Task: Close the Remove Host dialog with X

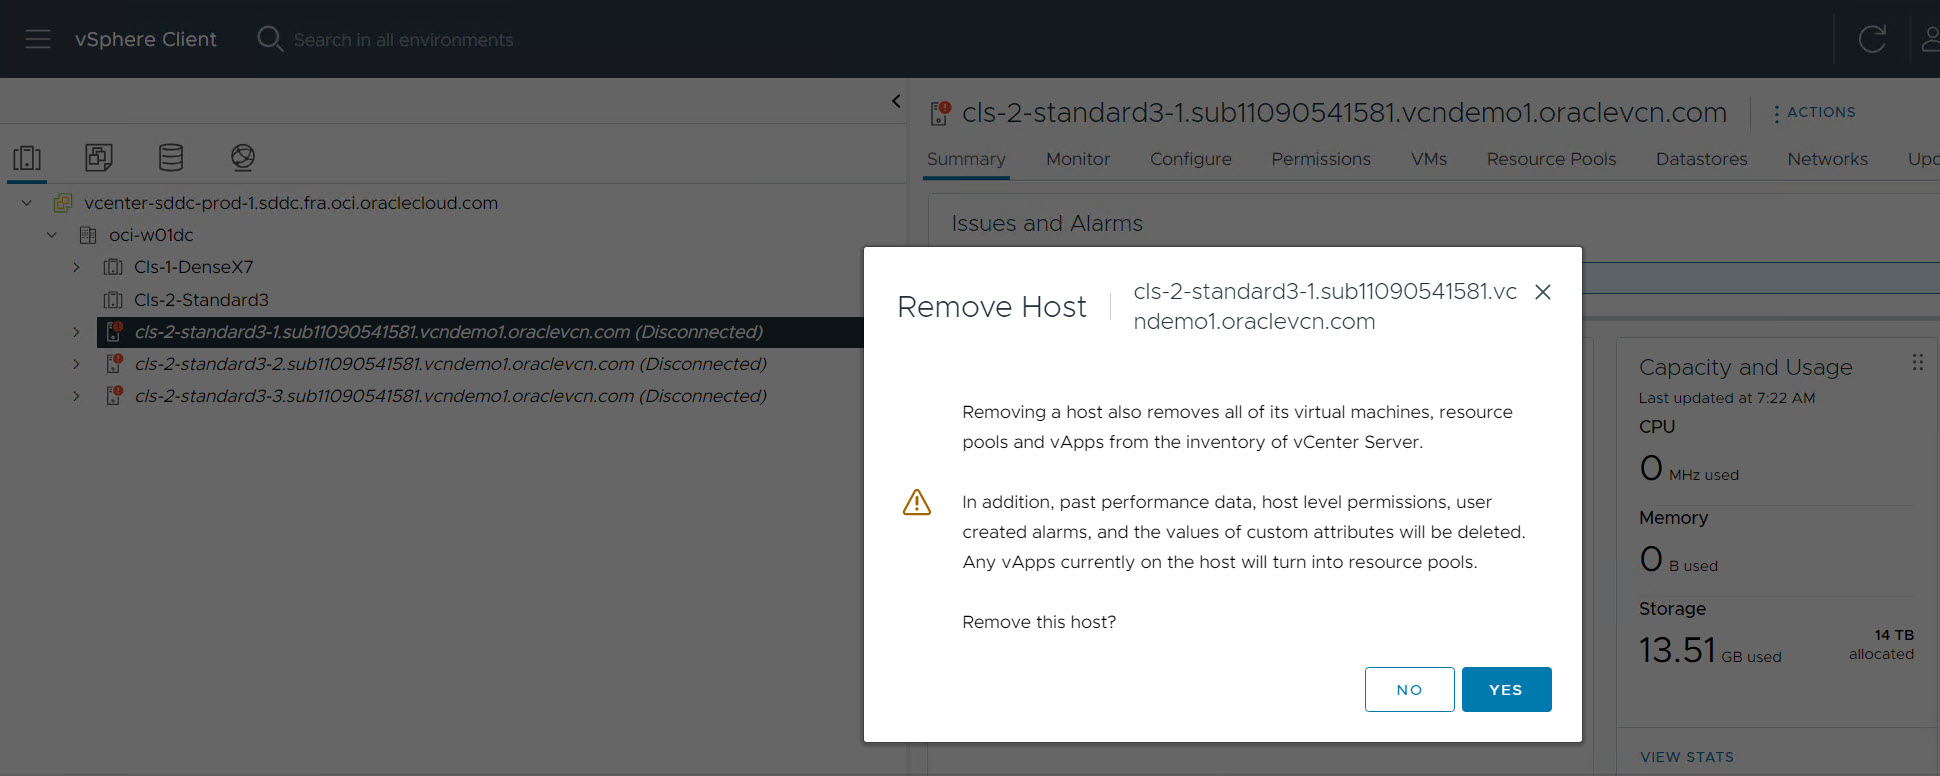Action: click(x=1543, y=292)
